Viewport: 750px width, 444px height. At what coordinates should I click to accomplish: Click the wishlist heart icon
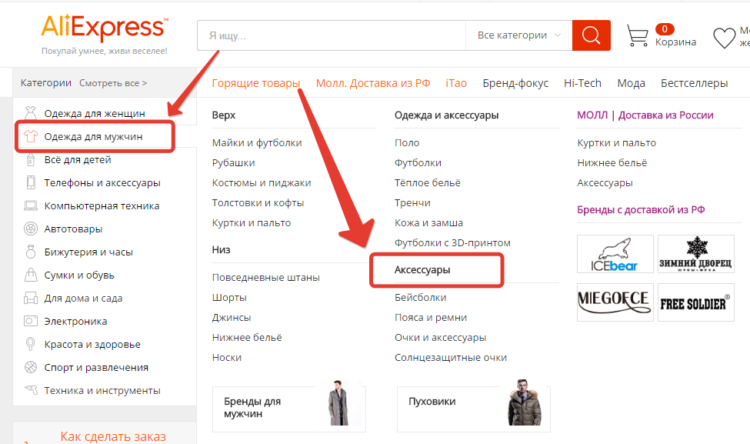724,38
